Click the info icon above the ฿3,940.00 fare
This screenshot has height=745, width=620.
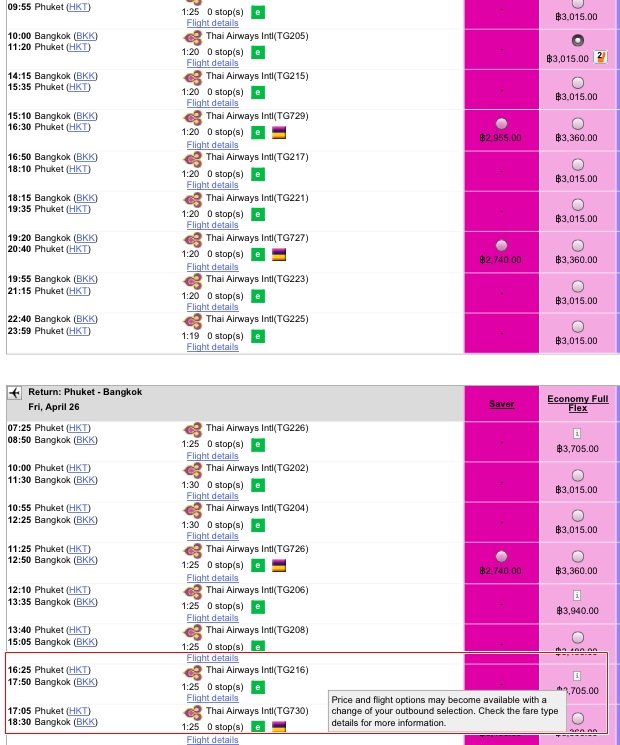[x=578, y=595]
